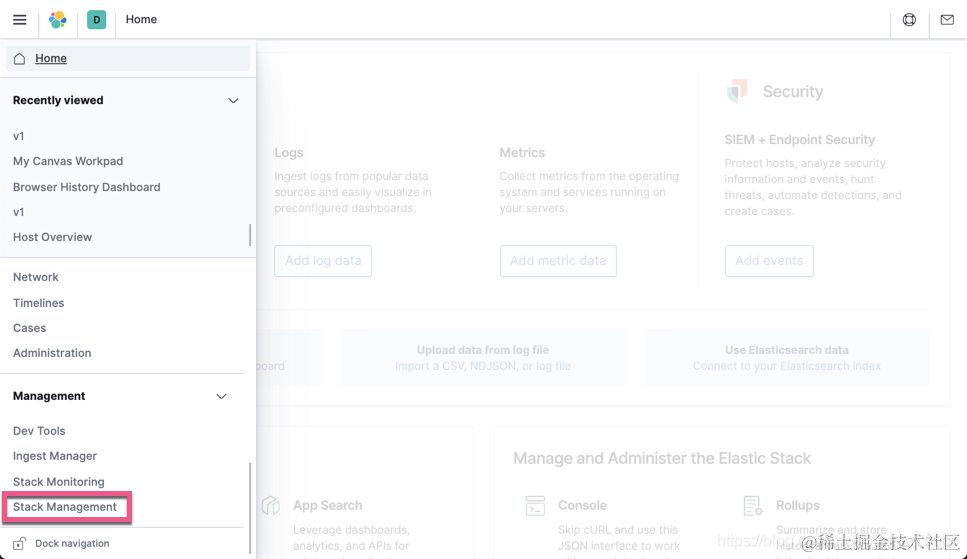This screenshot has height=559, width=967.
Task: Click Connect to your Elasticsearch index
Action: click(x=787, y=366)
